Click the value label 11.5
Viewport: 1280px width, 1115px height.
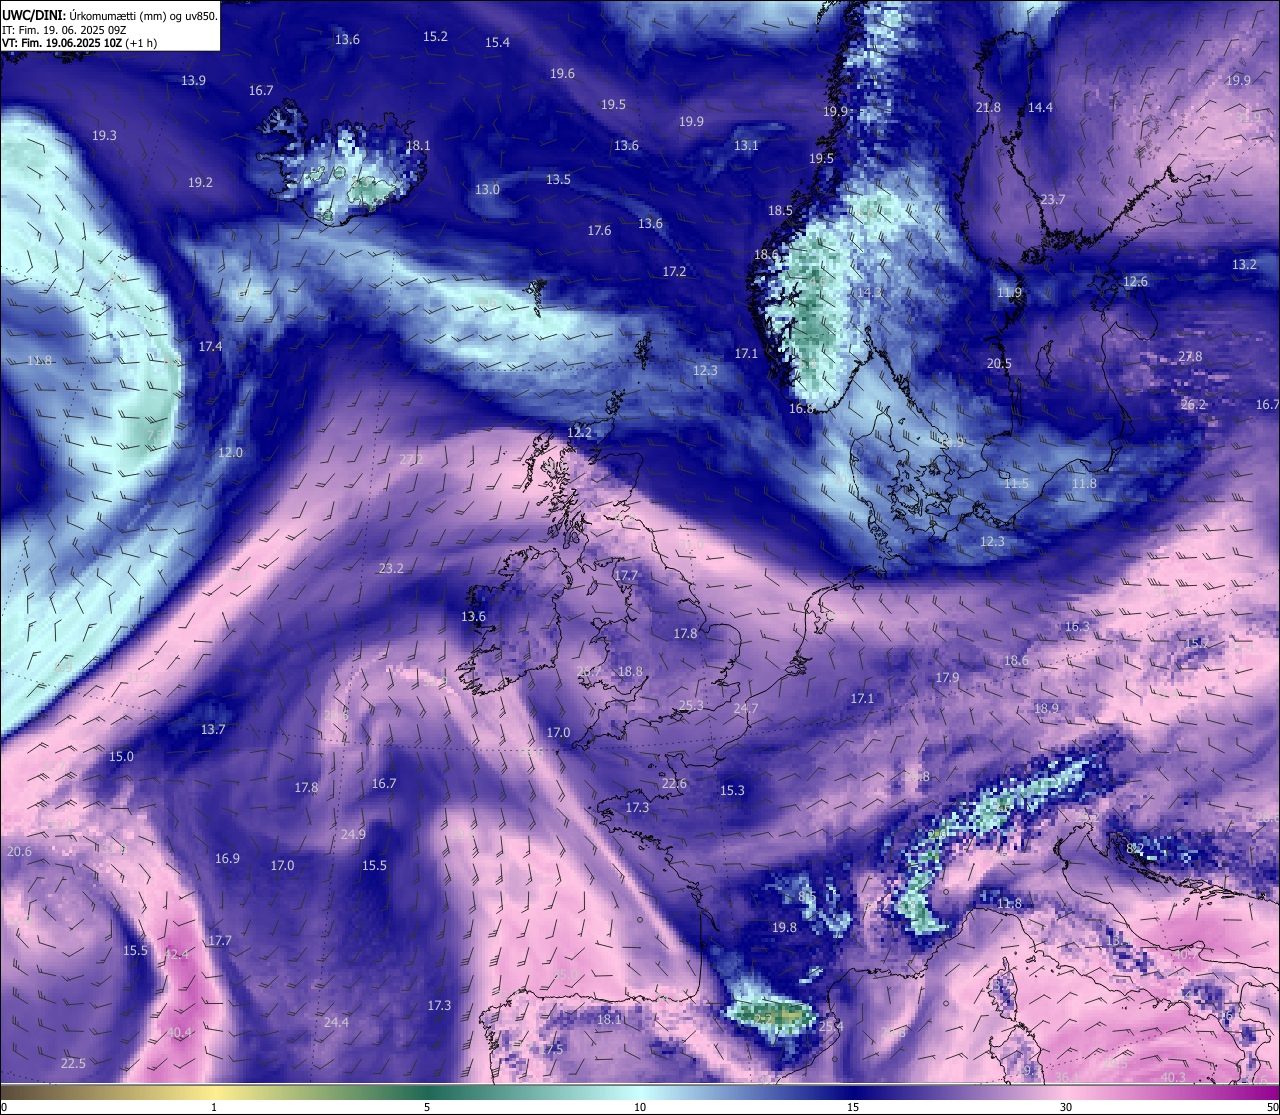coord(1016,483)
